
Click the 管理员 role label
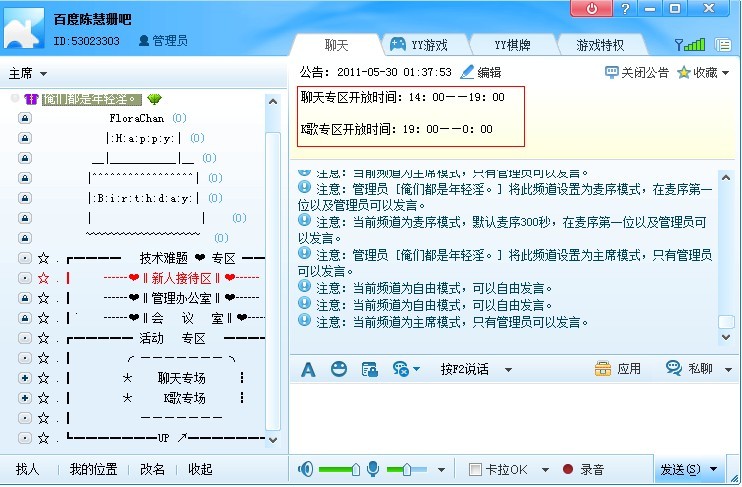click(x=170, y=41)
